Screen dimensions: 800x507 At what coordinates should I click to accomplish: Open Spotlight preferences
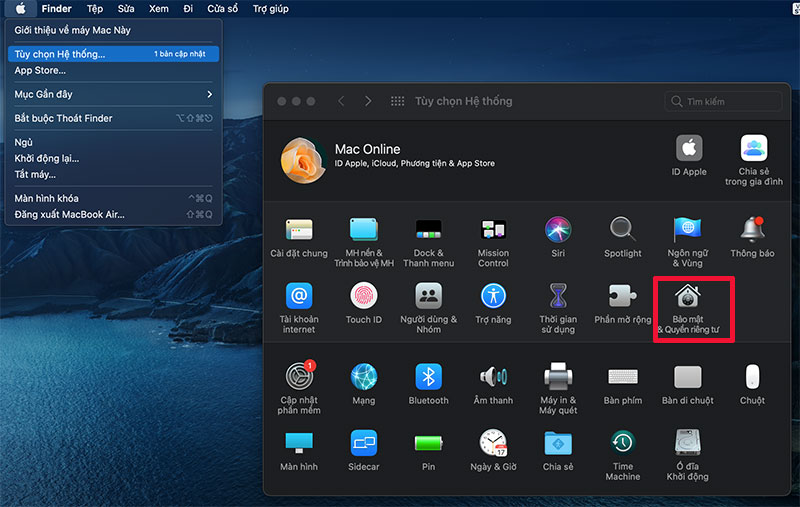623,237
